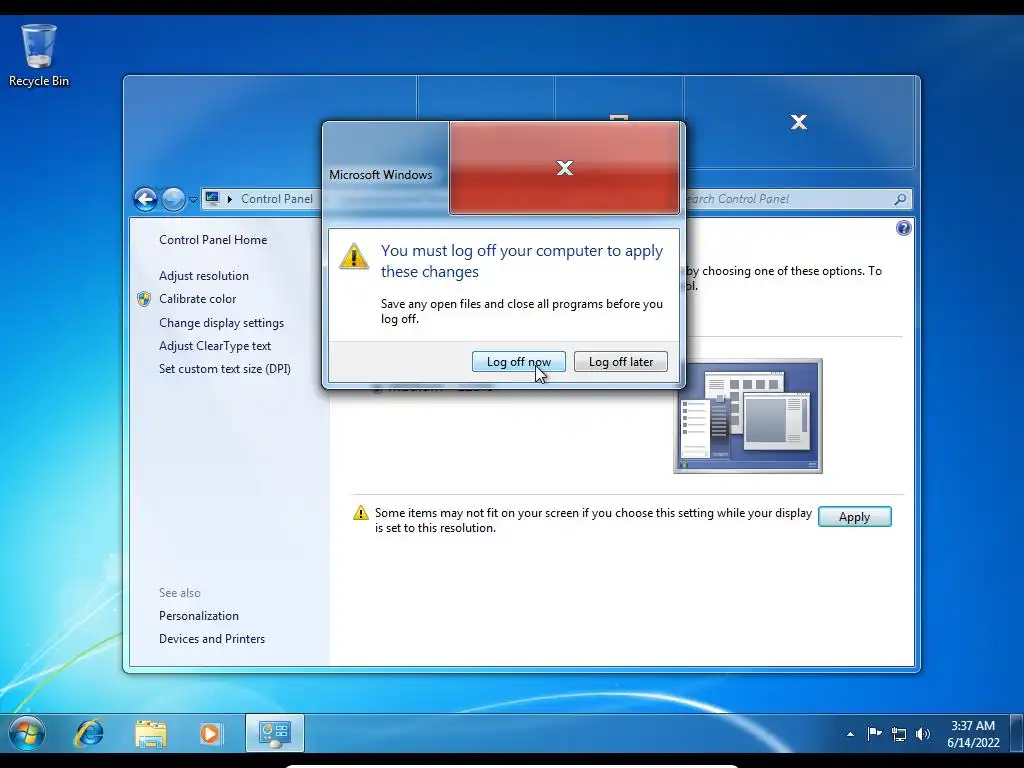The image size is (1024, 768).
Task: Click the Show desktop strip
Action: pos(1017,733)
